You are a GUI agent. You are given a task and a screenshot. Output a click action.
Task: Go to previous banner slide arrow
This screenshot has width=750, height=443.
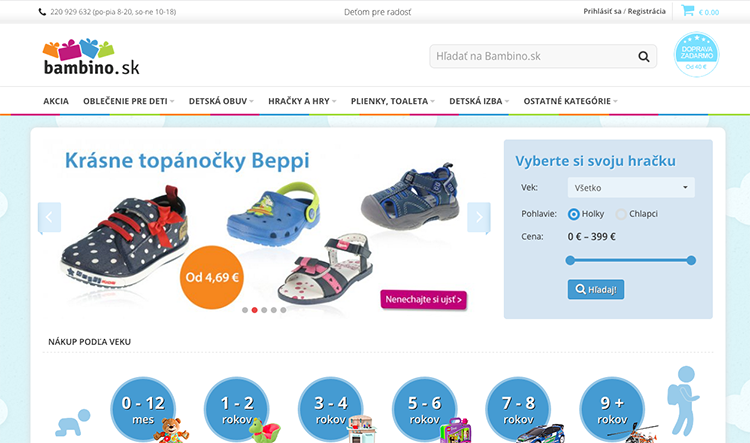pyautogui.click(x=49, y=217)
